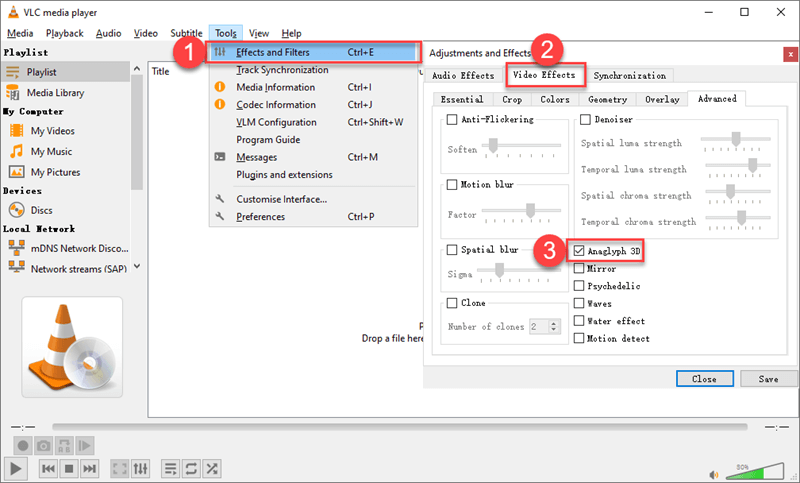Open Customise Interface menu entry
The width and height of the screenshot is (800, 483).
313,199
